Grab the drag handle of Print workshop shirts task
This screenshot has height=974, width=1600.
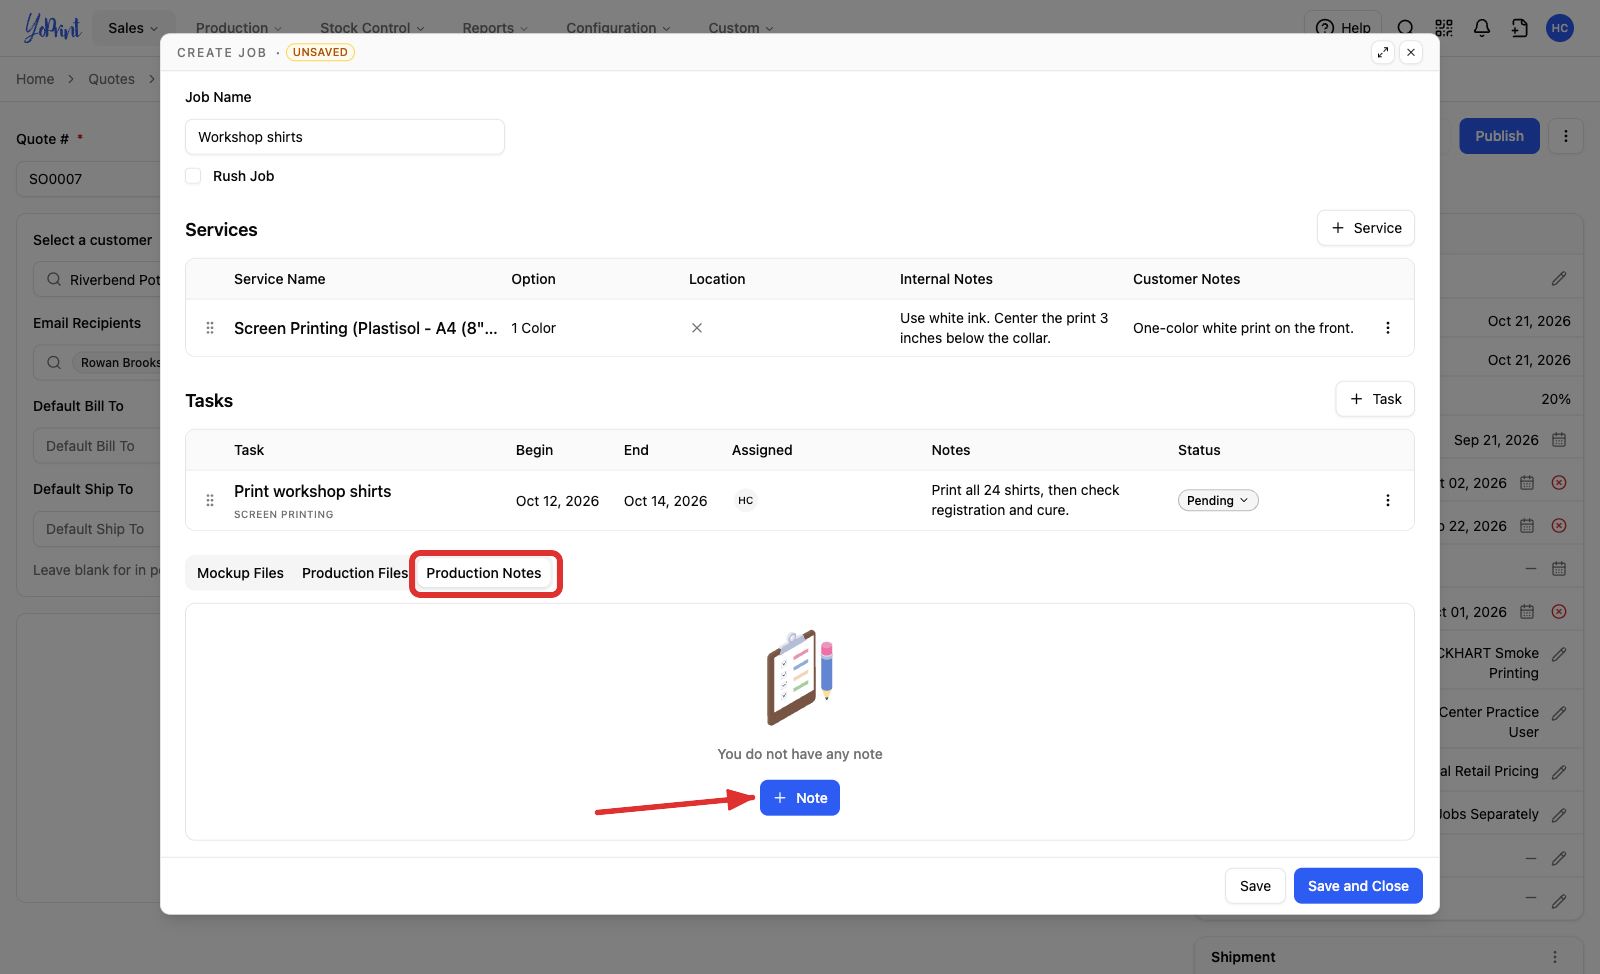click(210, 500)
